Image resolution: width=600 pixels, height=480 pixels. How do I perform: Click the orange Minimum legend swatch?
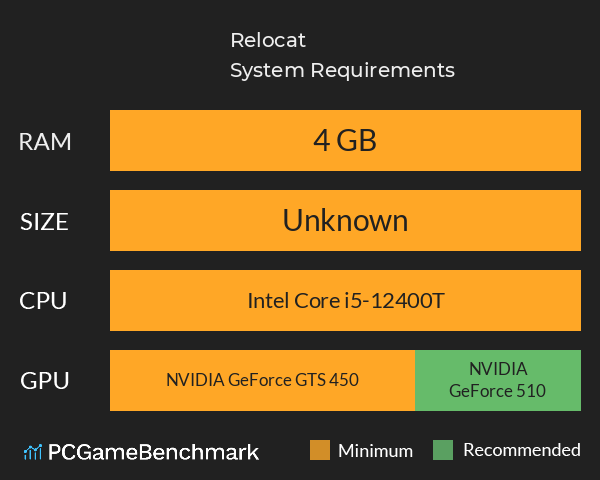320,451
